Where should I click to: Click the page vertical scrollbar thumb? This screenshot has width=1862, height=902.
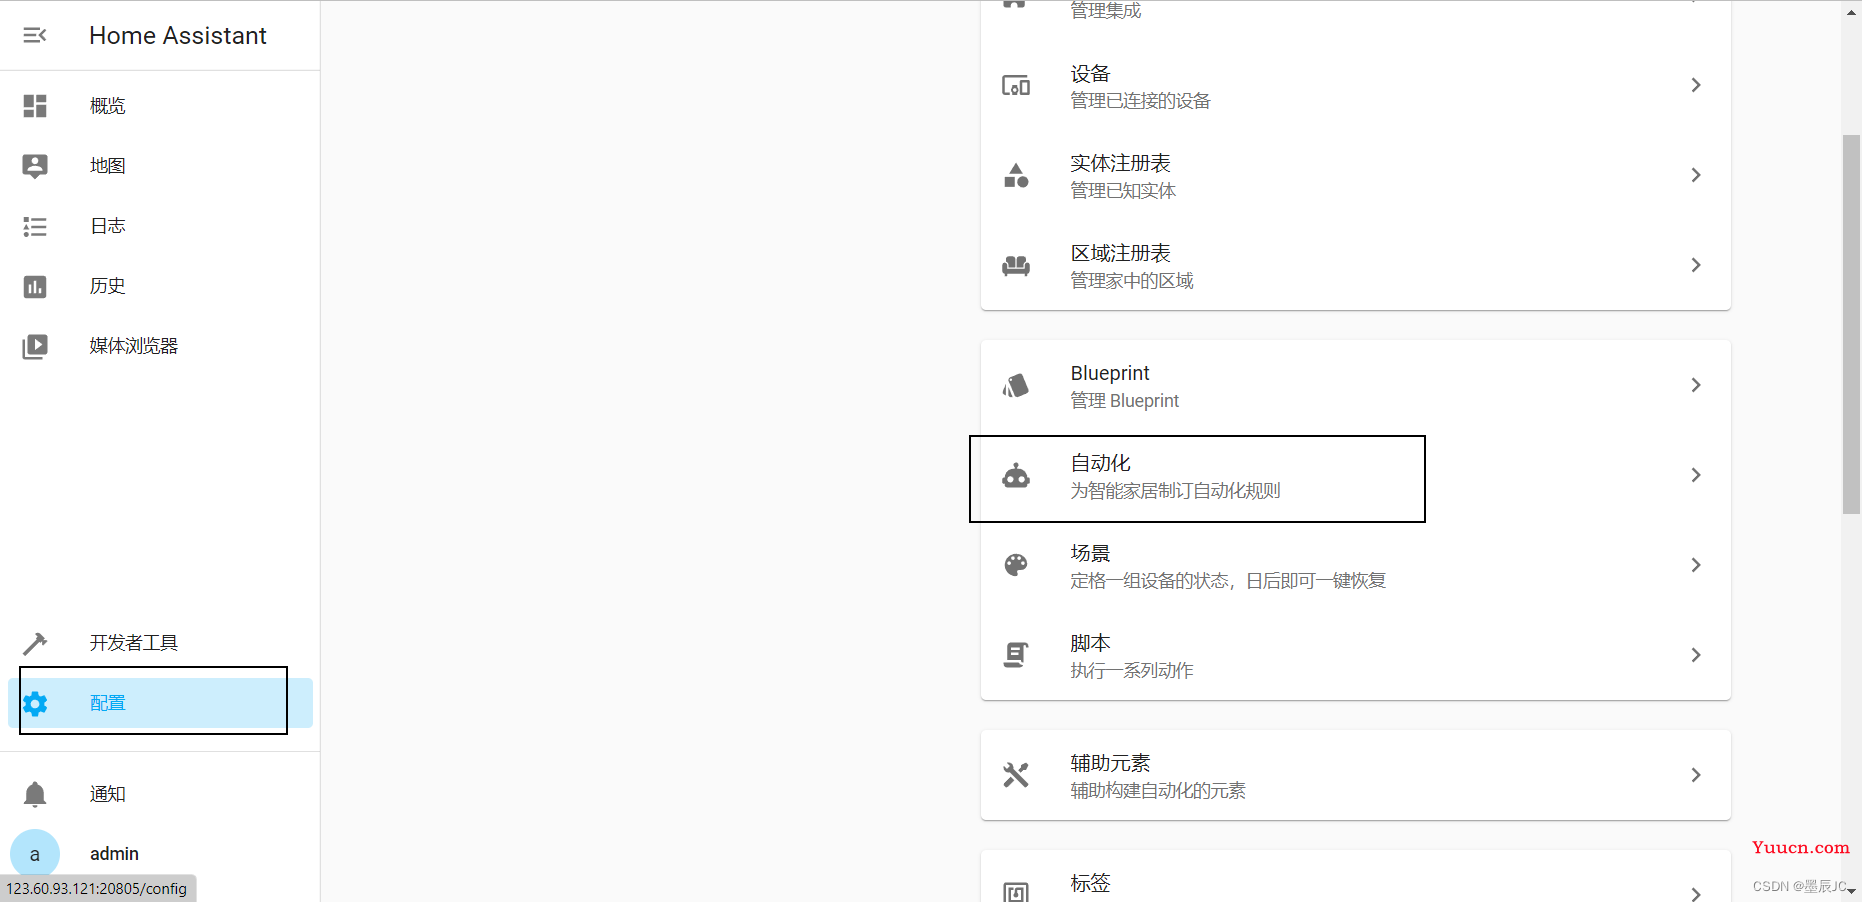(x=1851, y=325)
